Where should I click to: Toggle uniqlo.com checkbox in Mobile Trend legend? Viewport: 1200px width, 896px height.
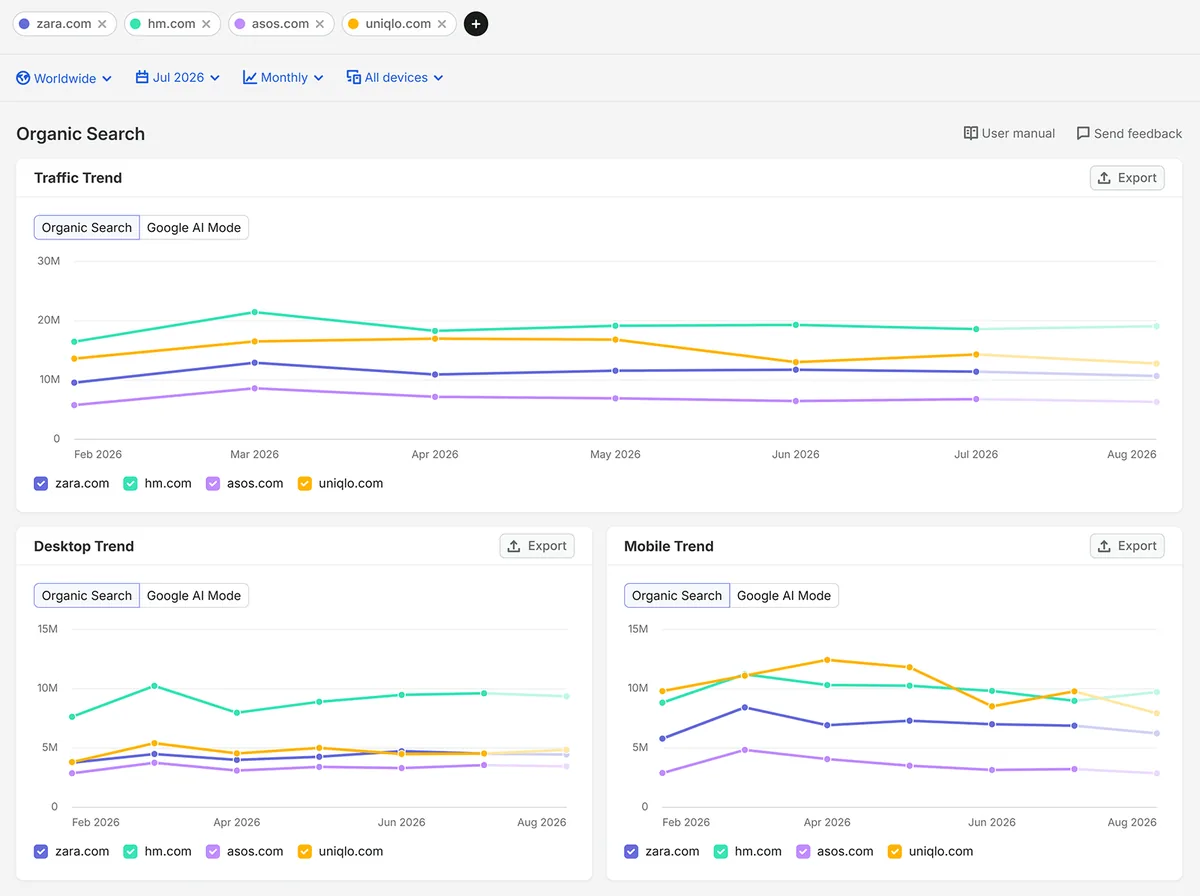(x=895, y=851)
